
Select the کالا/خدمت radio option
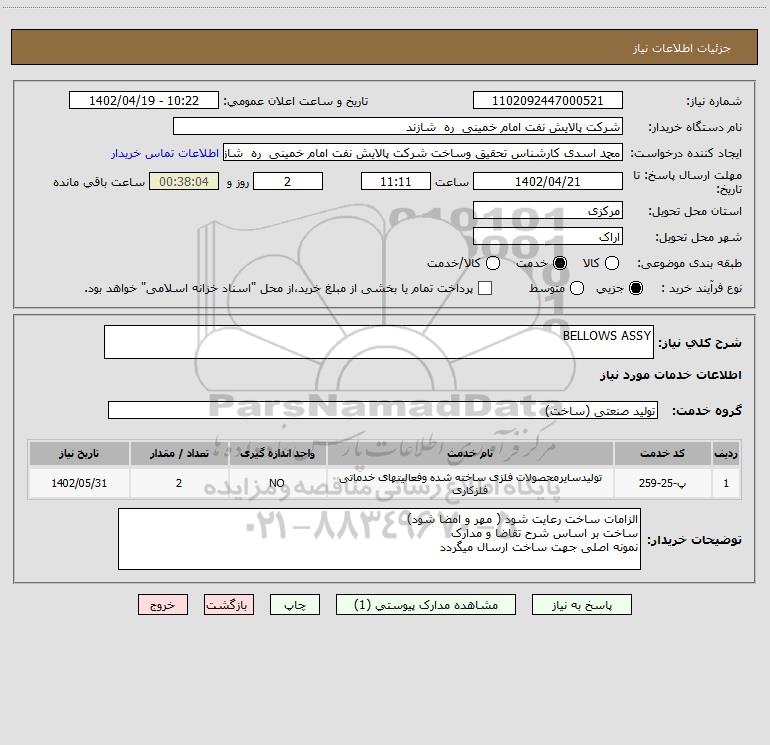click(493, 263)
